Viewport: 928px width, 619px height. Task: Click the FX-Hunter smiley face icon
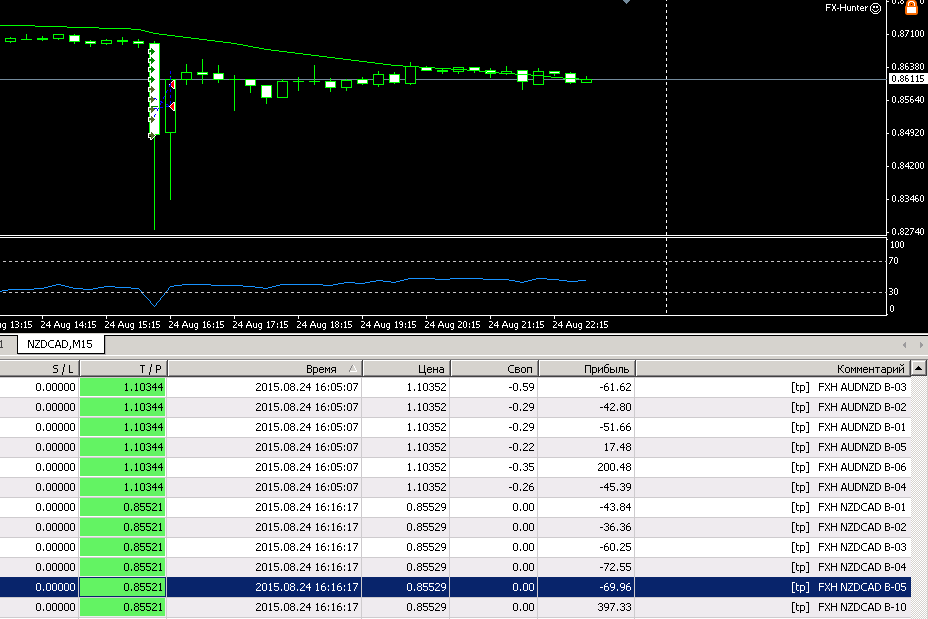875,8
